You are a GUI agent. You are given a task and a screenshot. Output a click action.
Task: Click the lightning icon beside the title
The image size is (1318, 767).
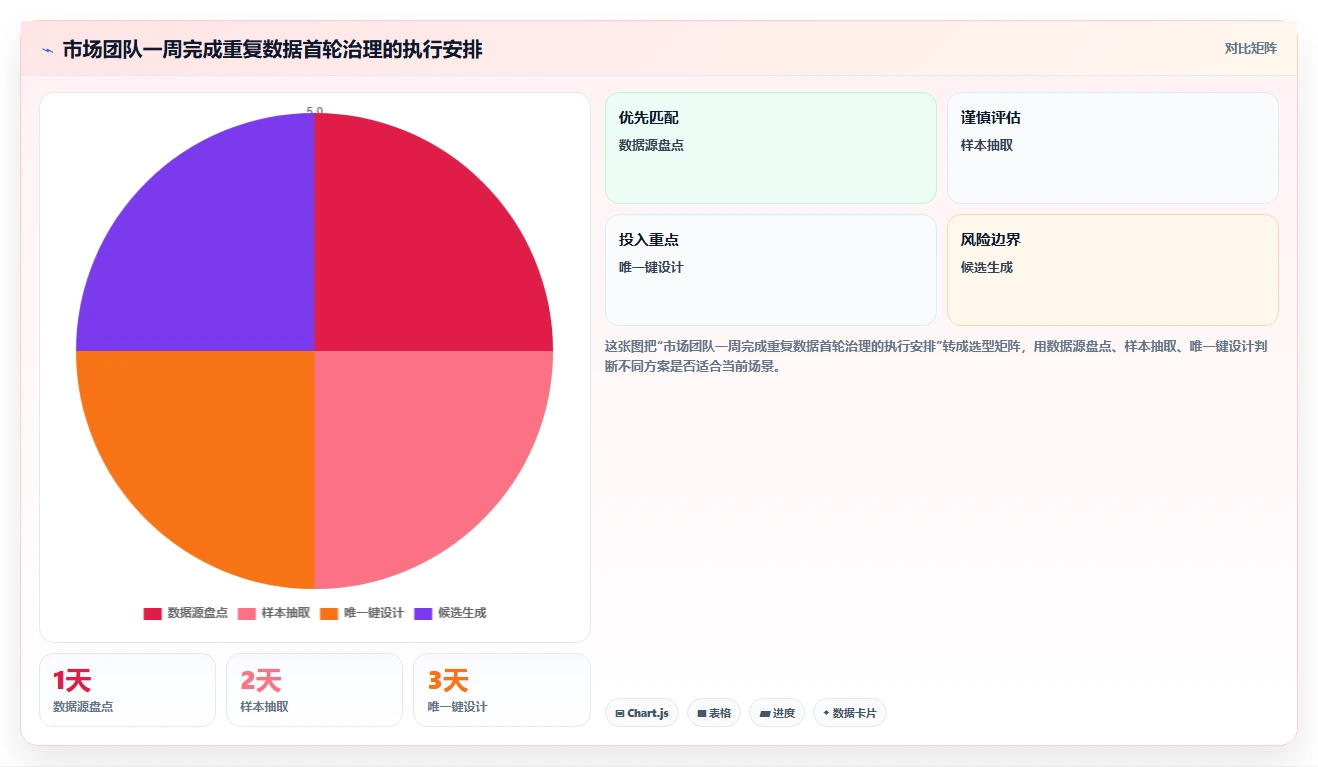[48, 50]
